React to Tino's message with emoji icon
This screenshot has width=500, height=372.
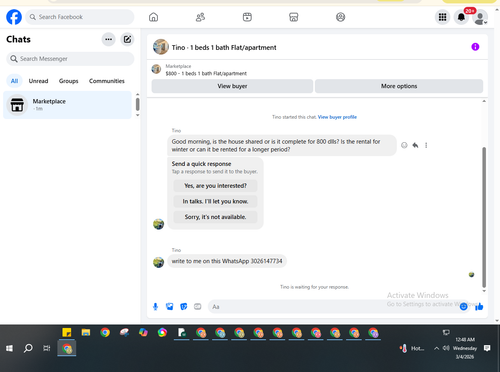(404, 145)
